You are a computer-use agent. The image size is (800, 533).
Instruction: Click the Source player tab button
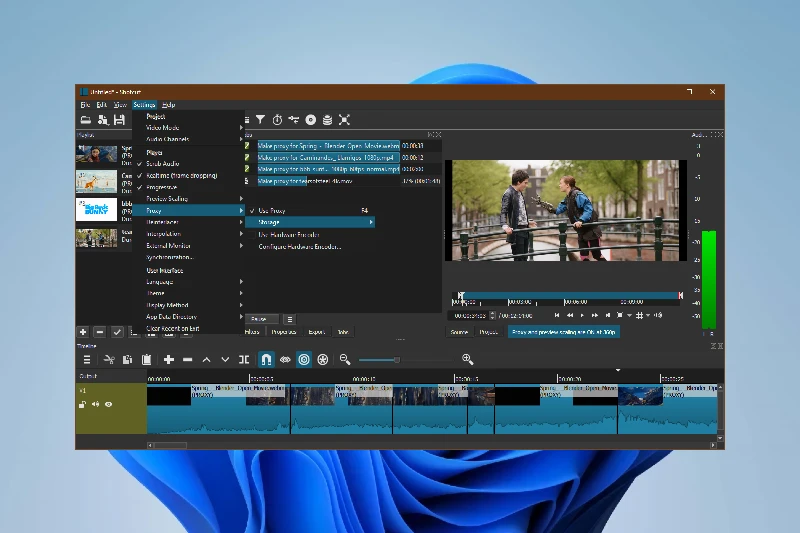tap(459, 332)
